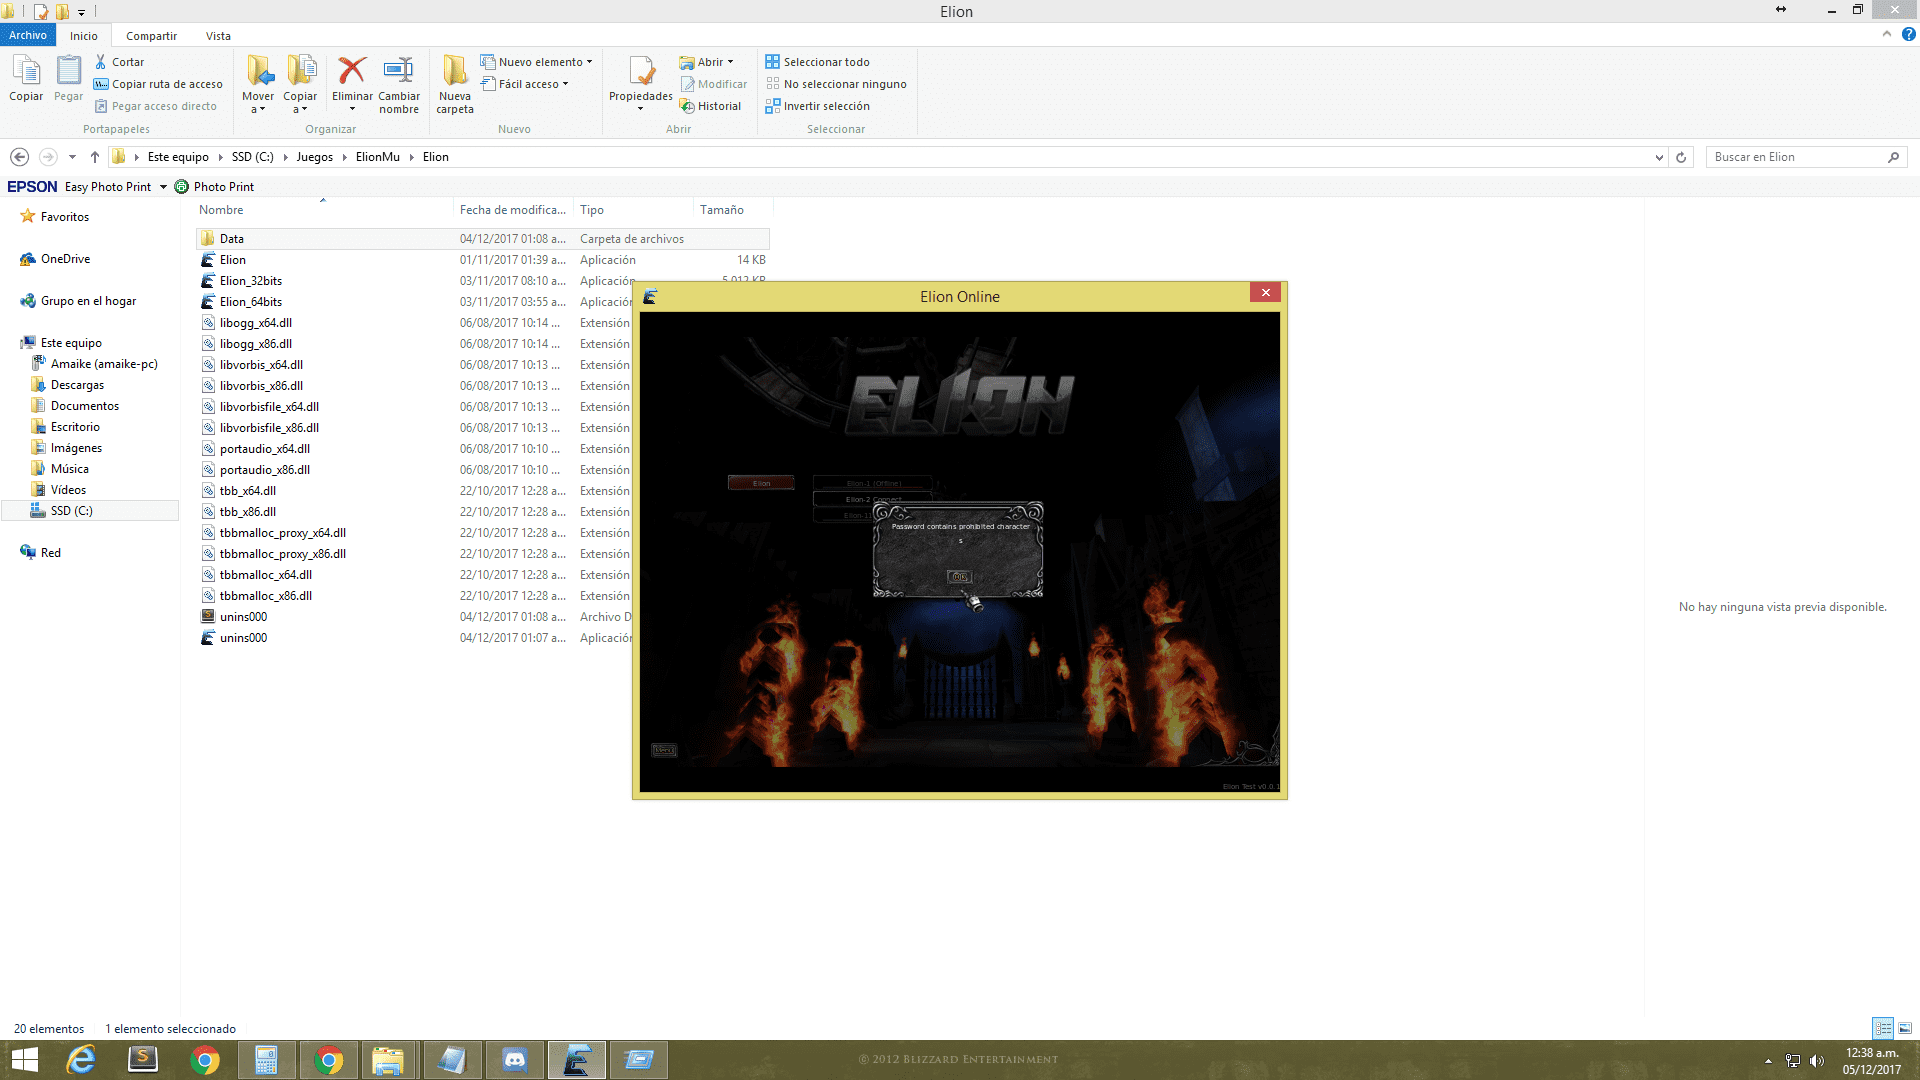Viewport: 1920px width, 1080px height.
Task: Click the up-one-level arrow
Action: point(94,157)
